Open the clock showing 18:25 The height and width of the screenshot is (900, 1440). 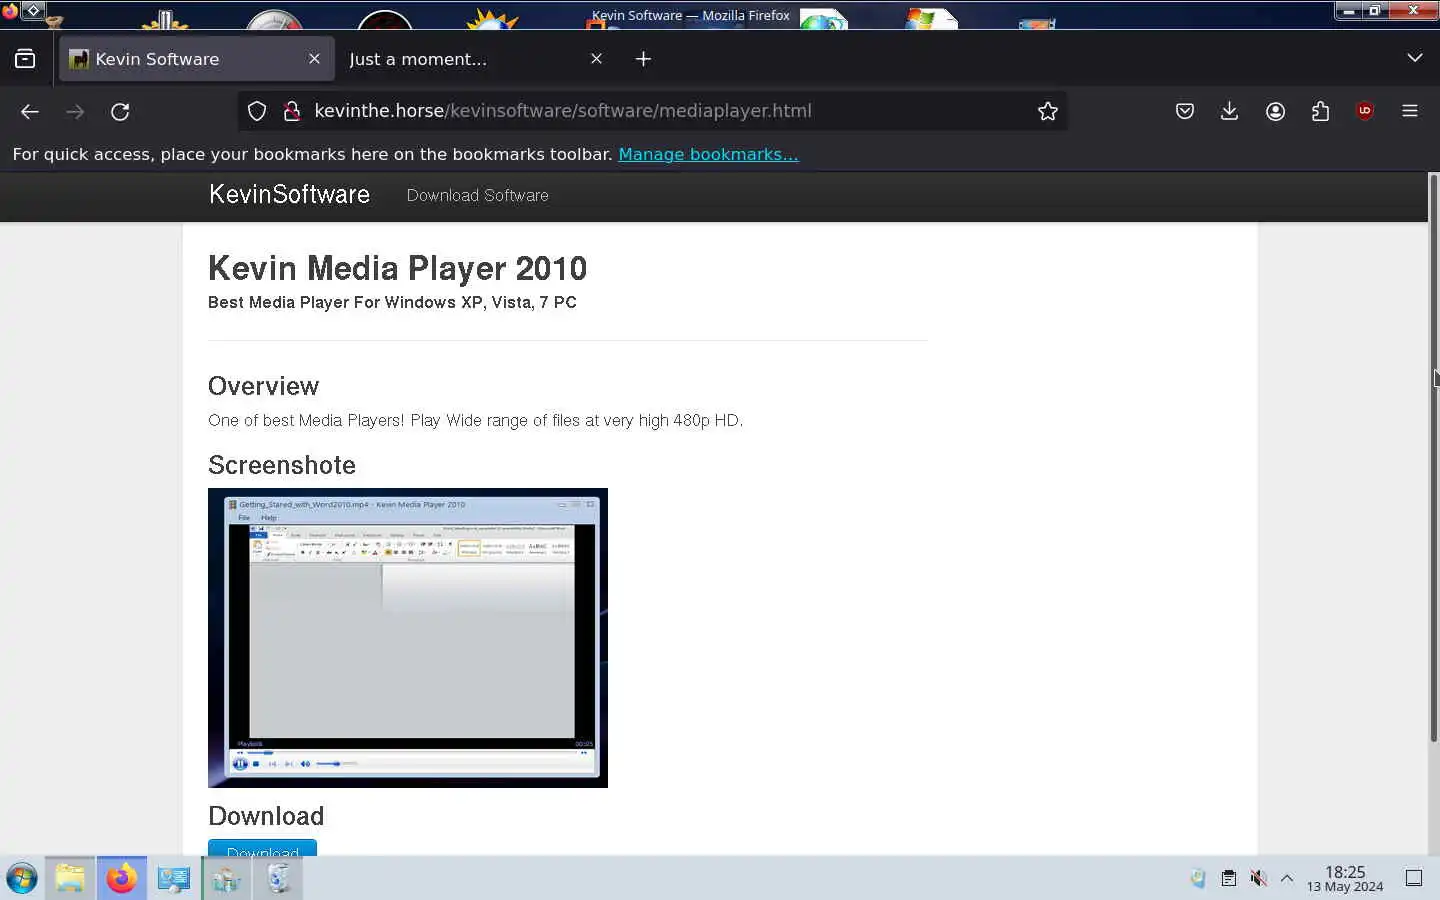(x=1345, y=878)
